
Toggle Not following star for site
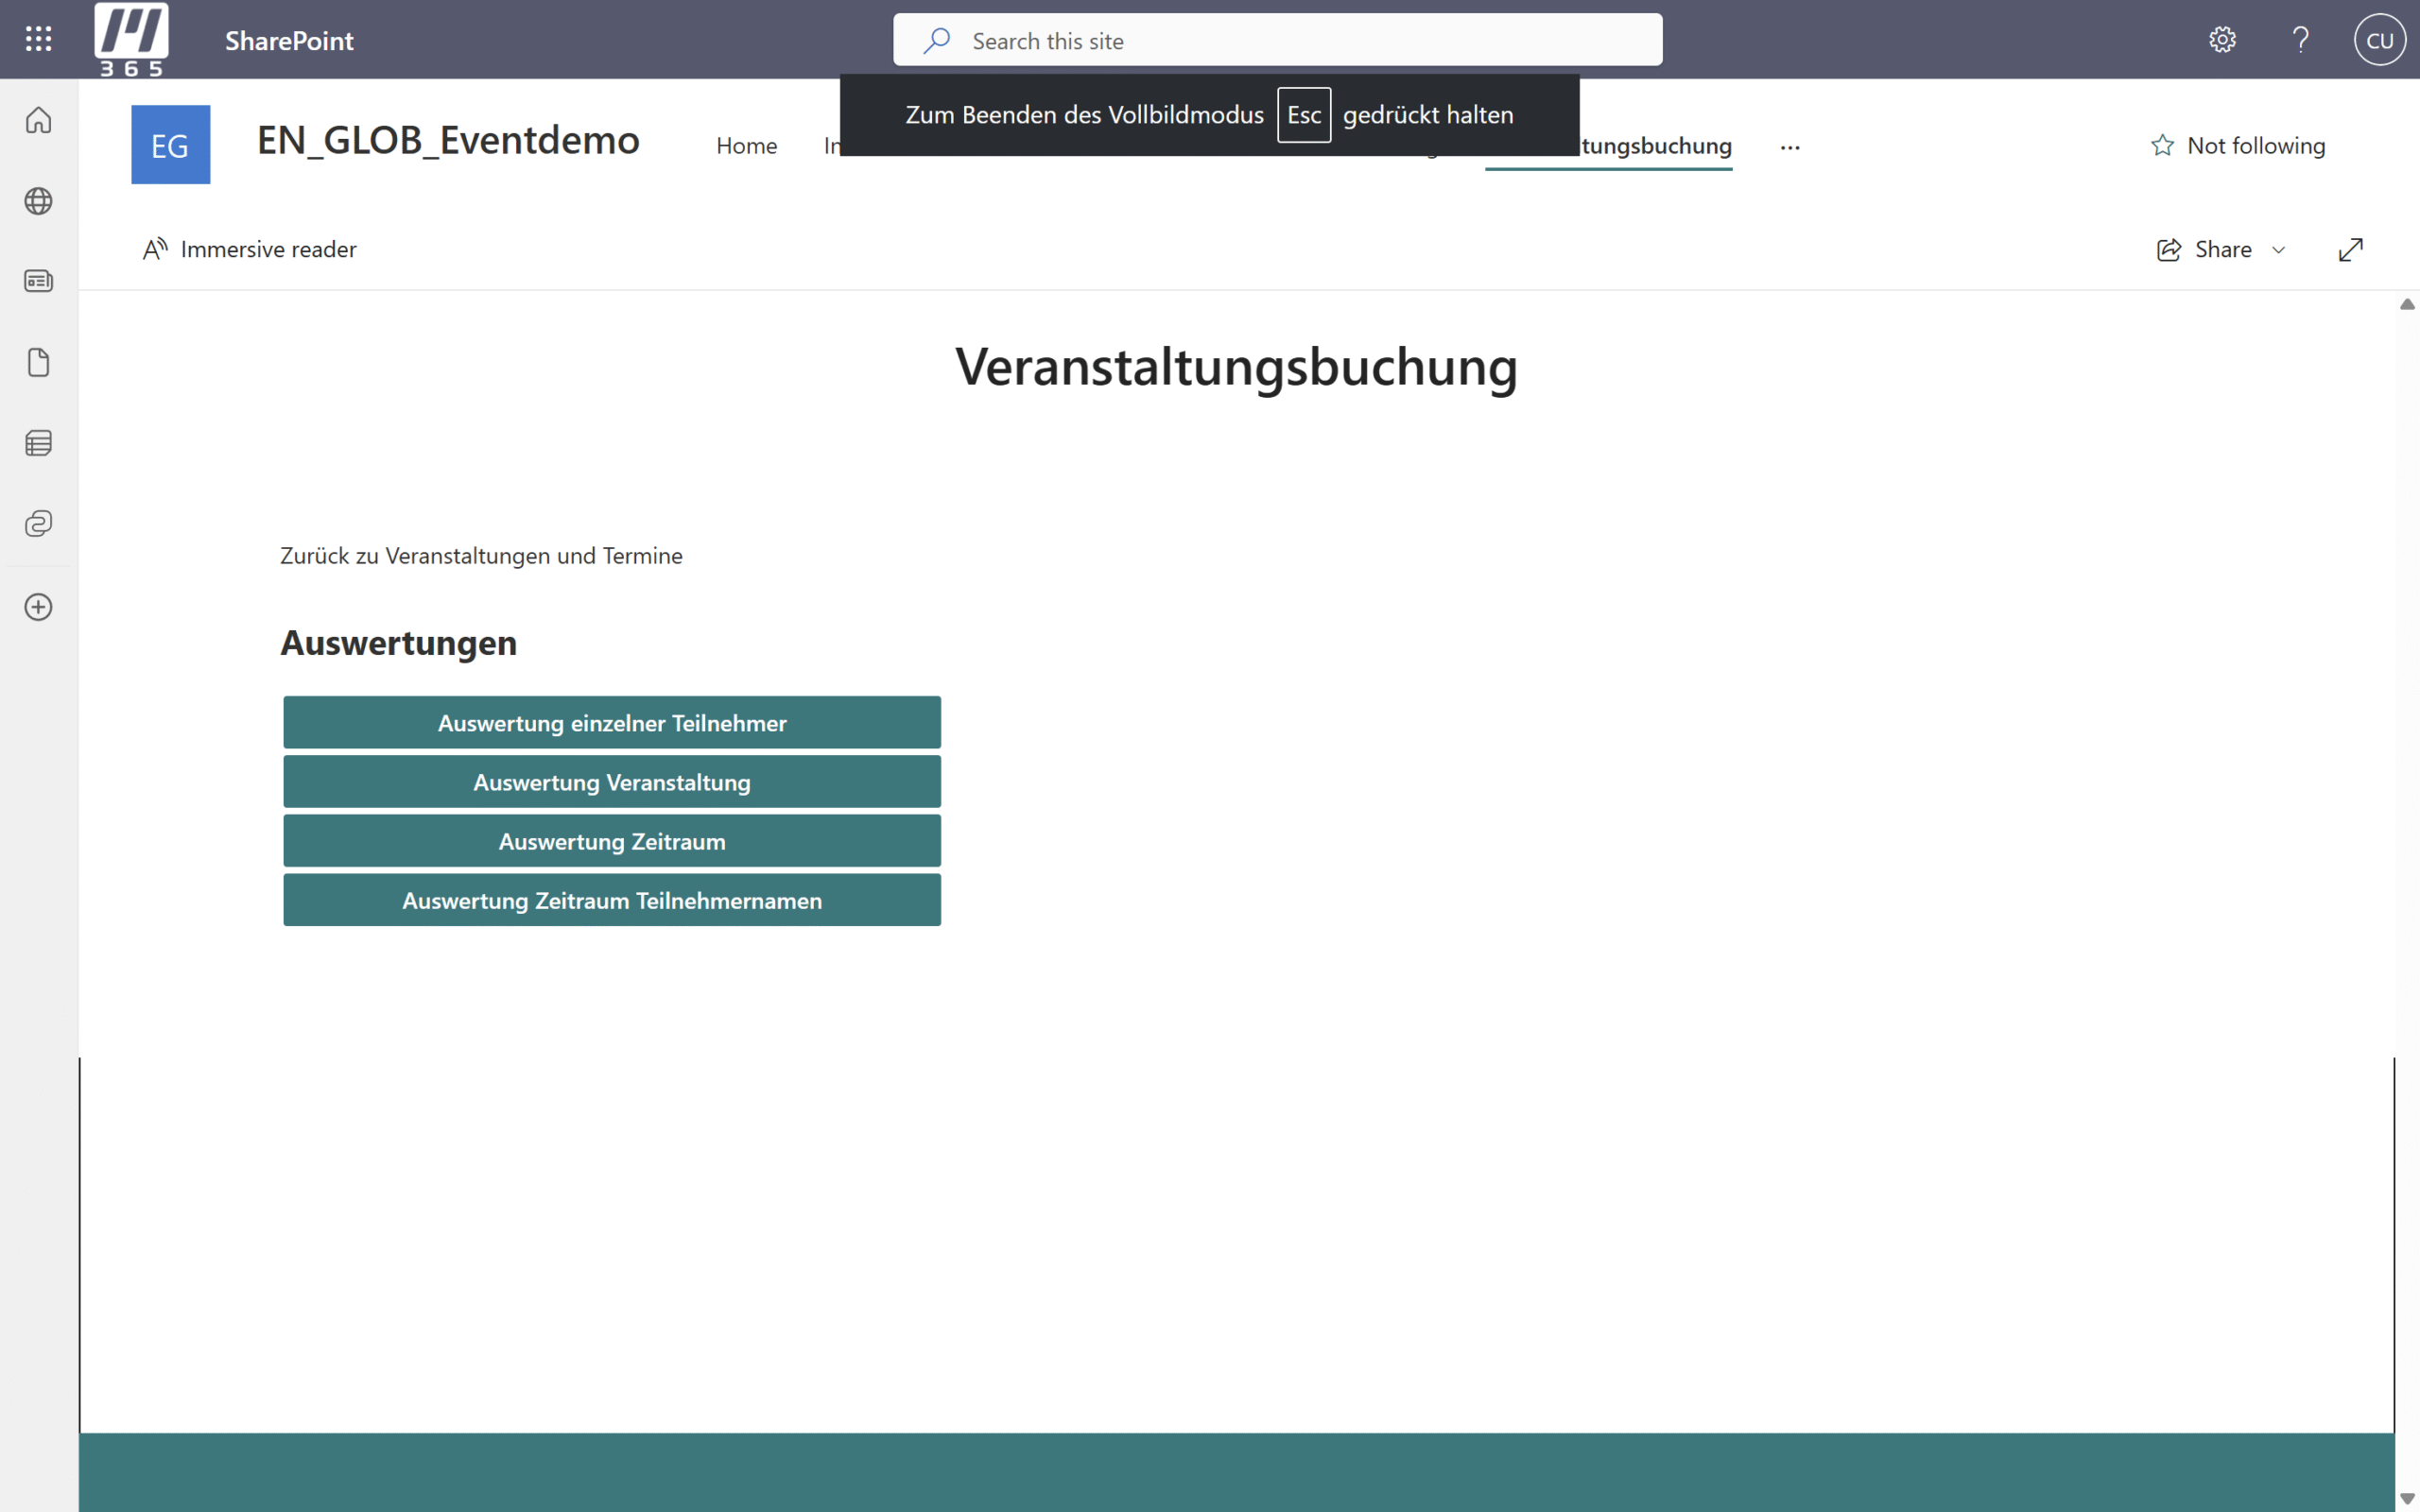coord(2162,146)
